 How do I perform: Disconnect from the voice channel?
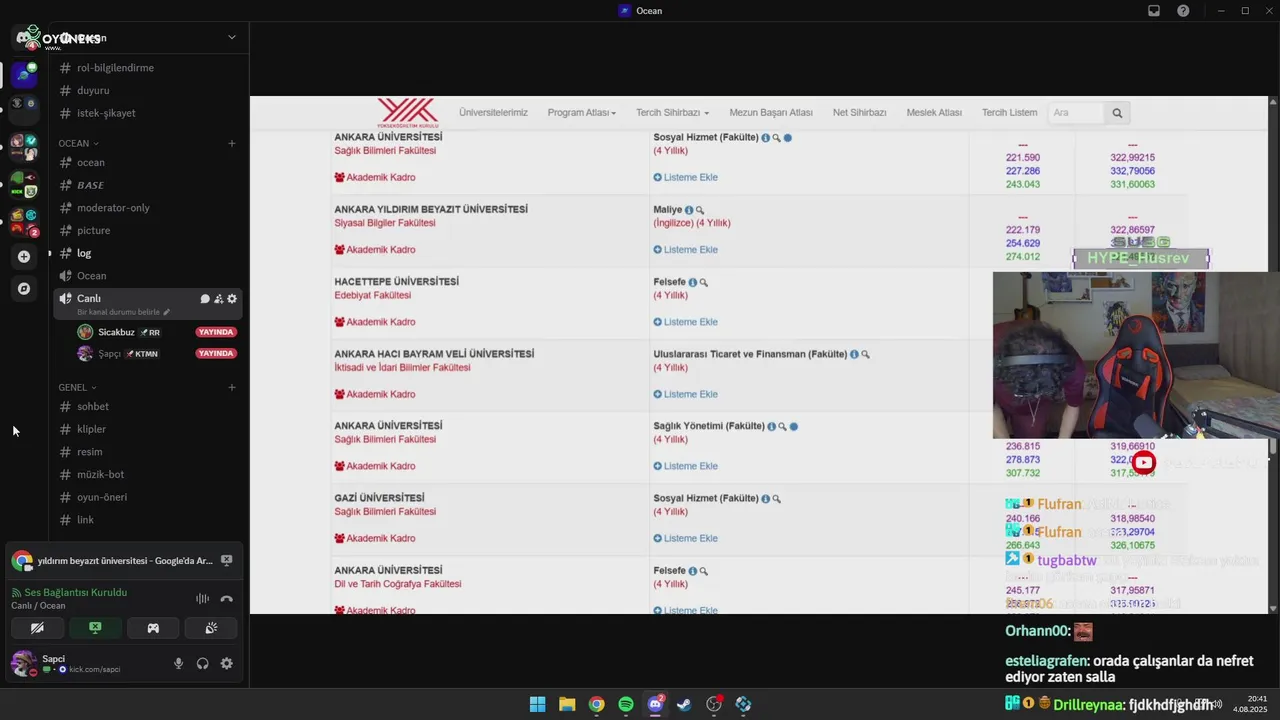click(227, 599)
